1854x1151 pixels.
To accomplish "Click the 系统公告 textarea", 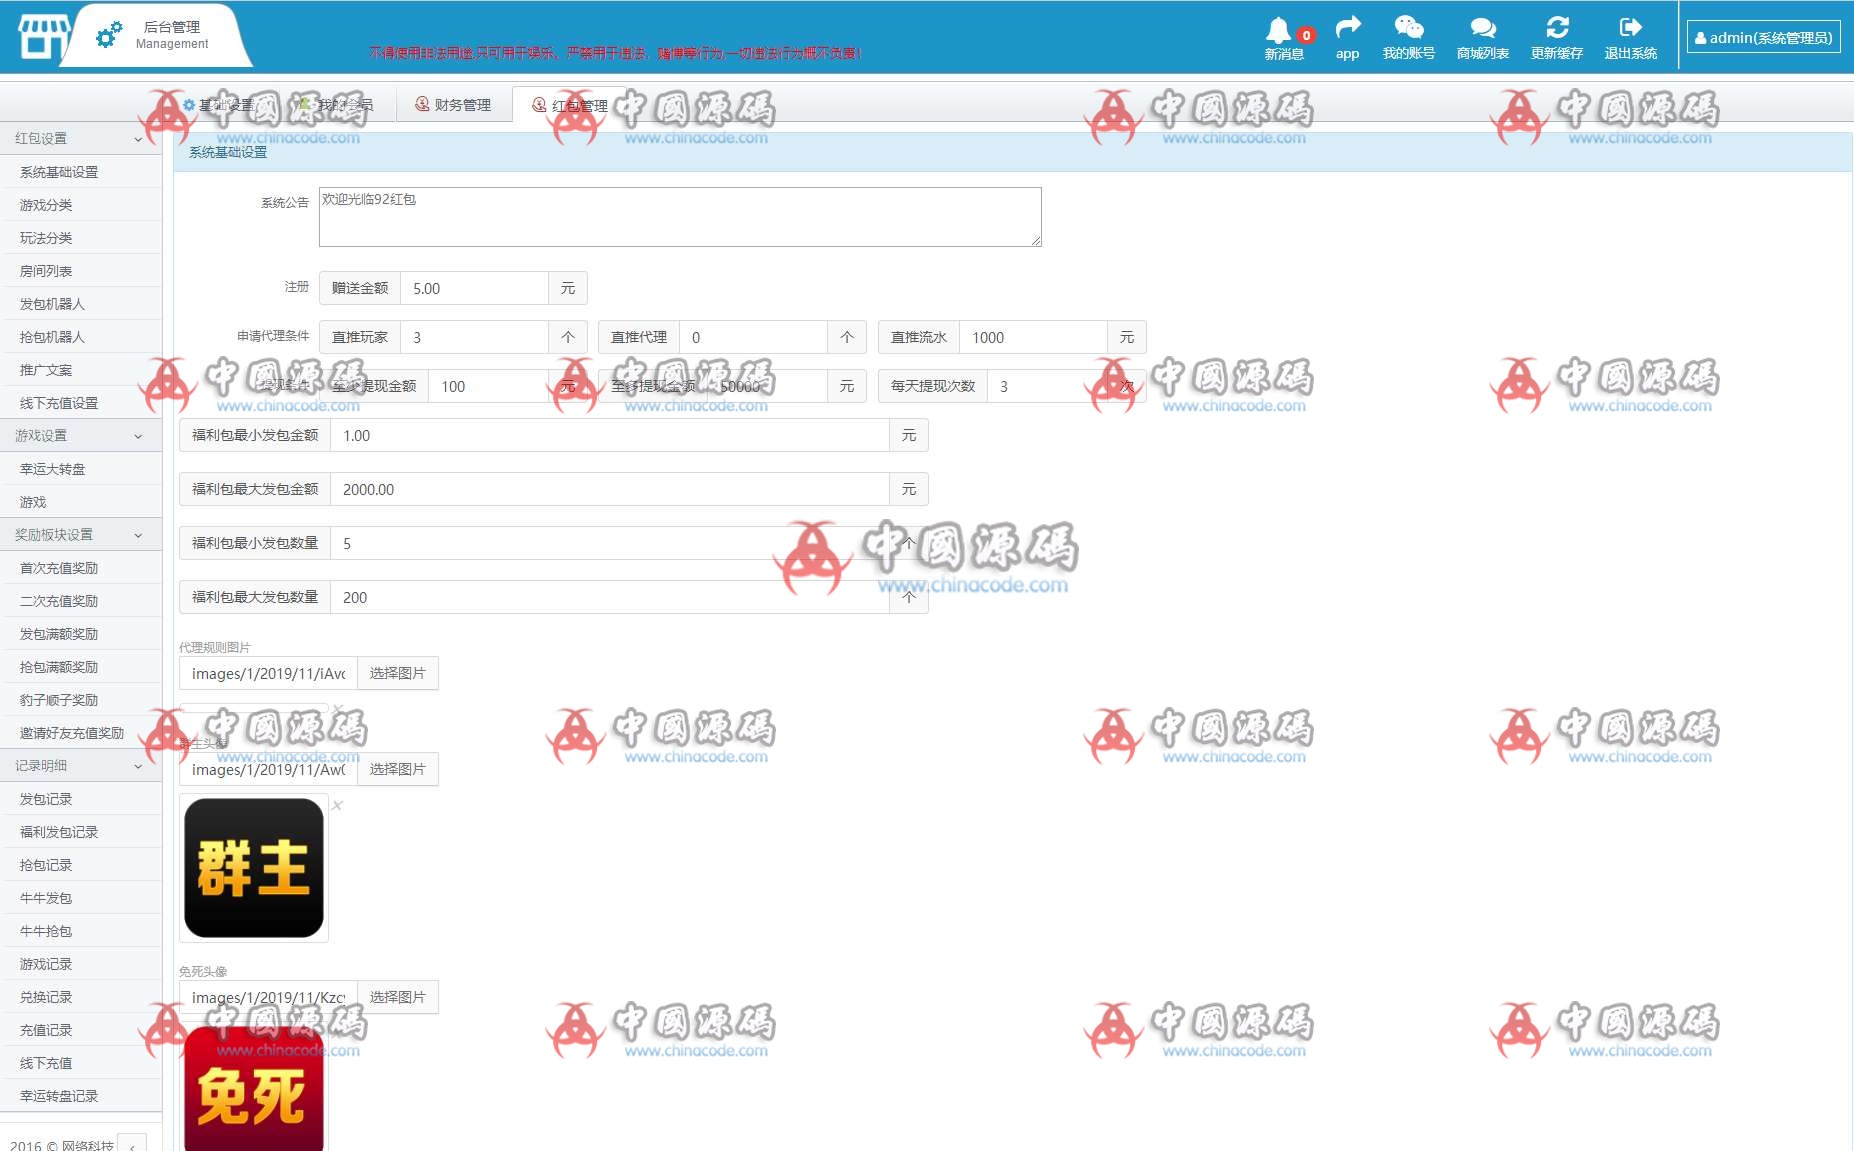I will [680, 217].
